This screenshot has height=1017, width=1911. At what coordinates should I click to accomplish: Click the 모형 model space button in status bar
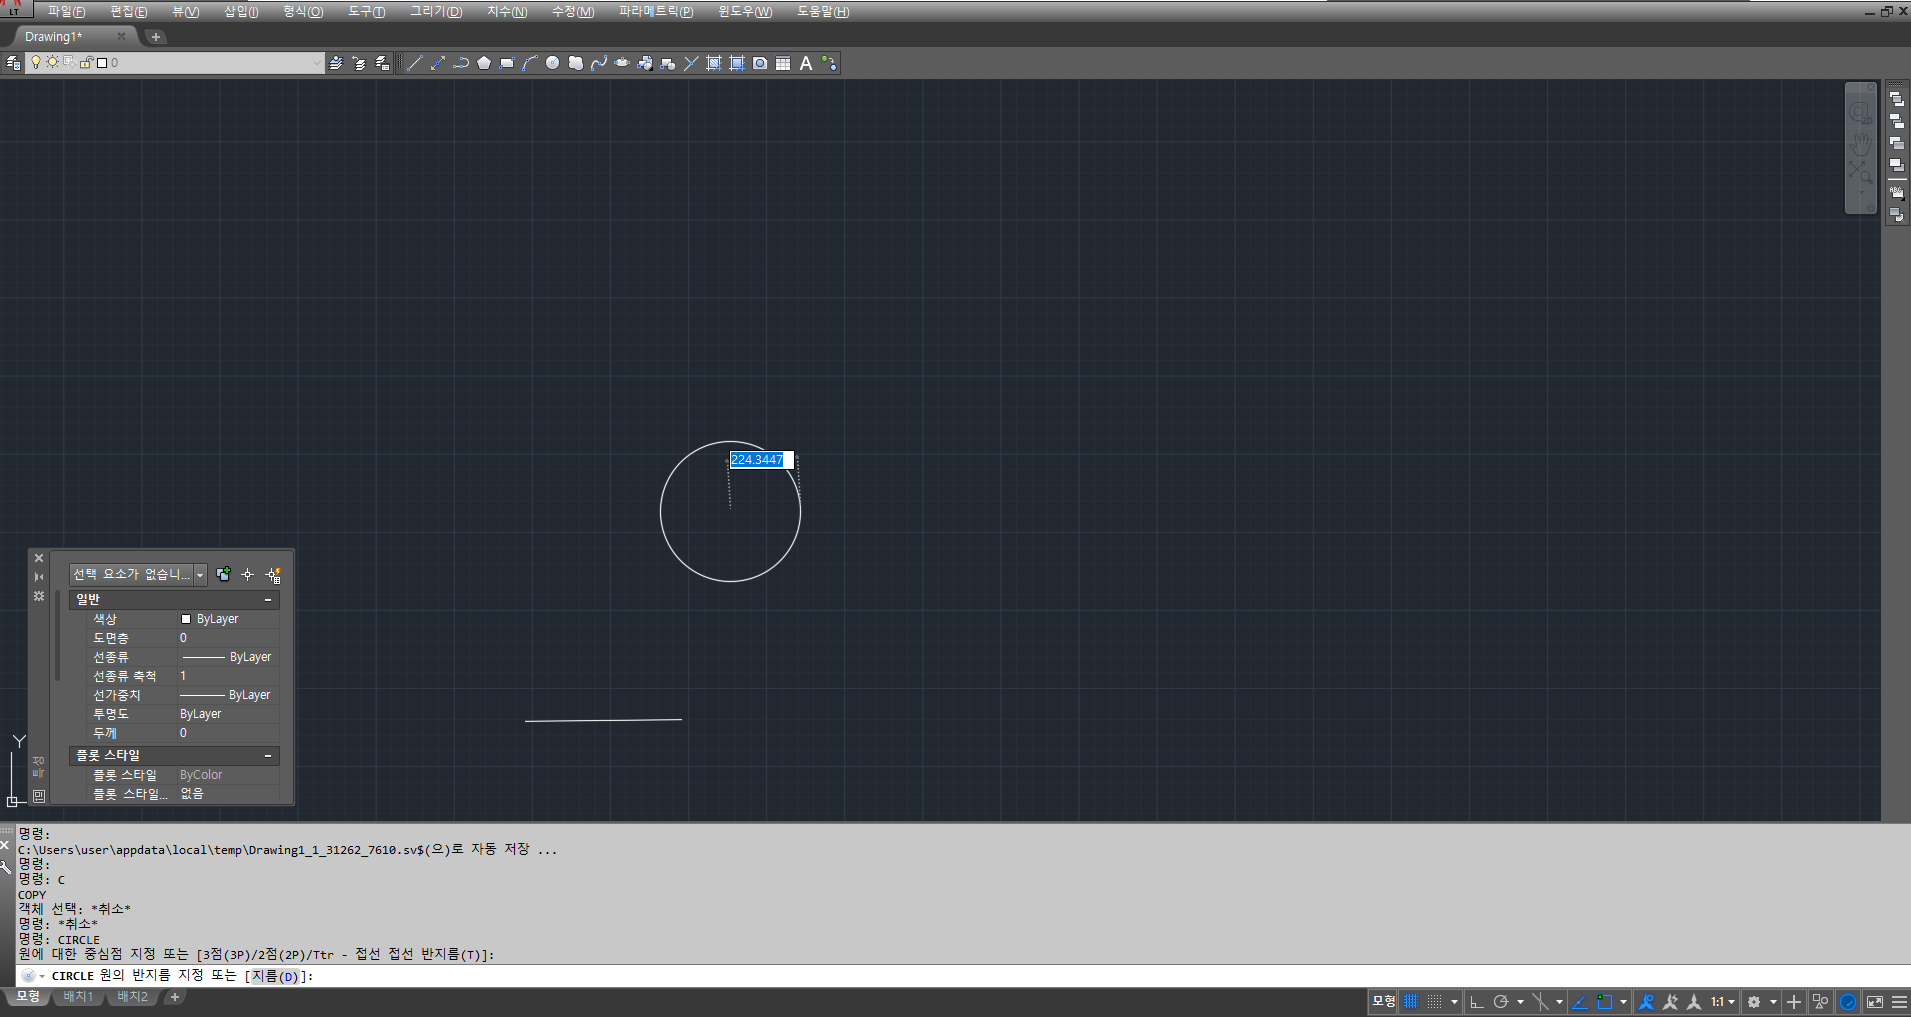pos(1383,1001)
